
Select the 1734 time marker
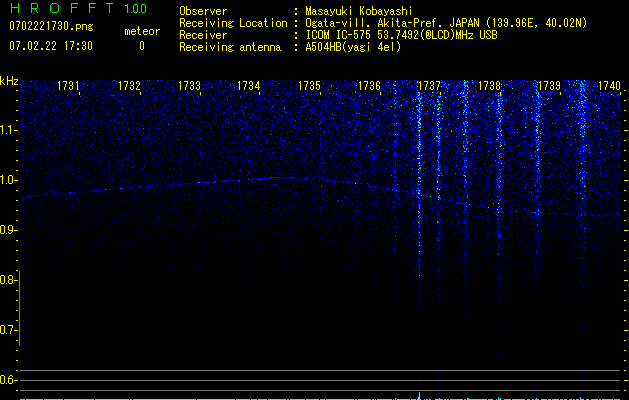coord(249,87)
